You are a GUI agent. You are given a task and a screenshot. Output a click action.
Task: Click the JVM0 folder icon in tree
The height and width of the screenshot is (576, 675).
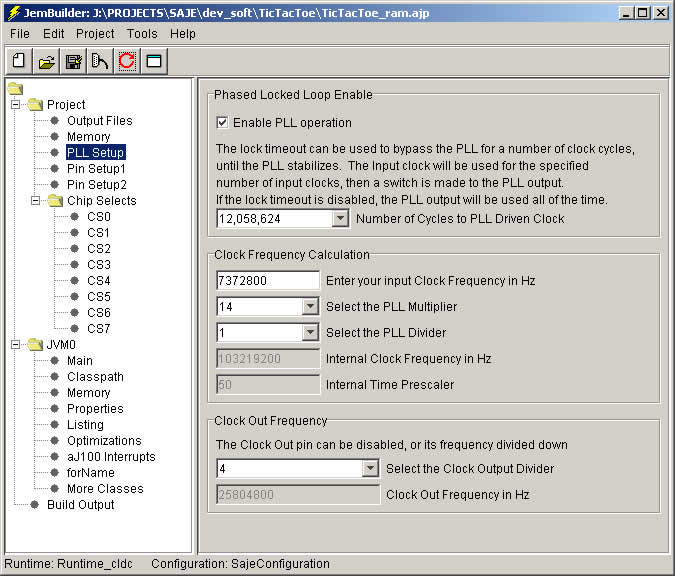coord(35,345)
